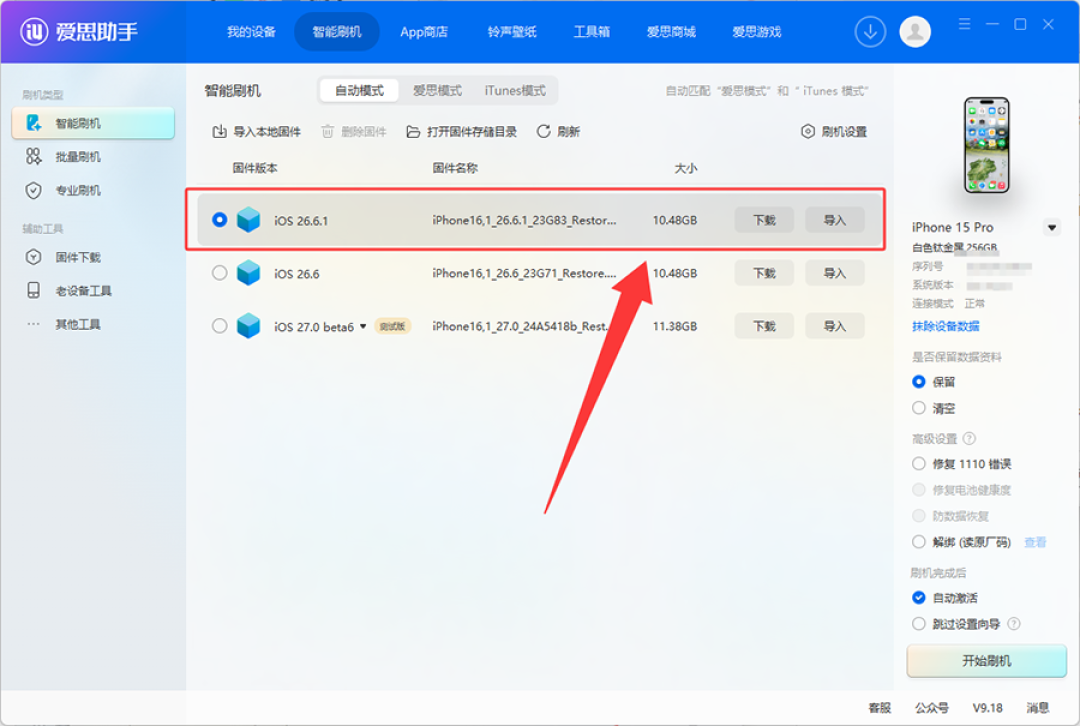The width and height of the screenshot is (1080, 726).
Task: Click 导入 for iOS 26.6.1 firmware
Action: click(835, 220)
